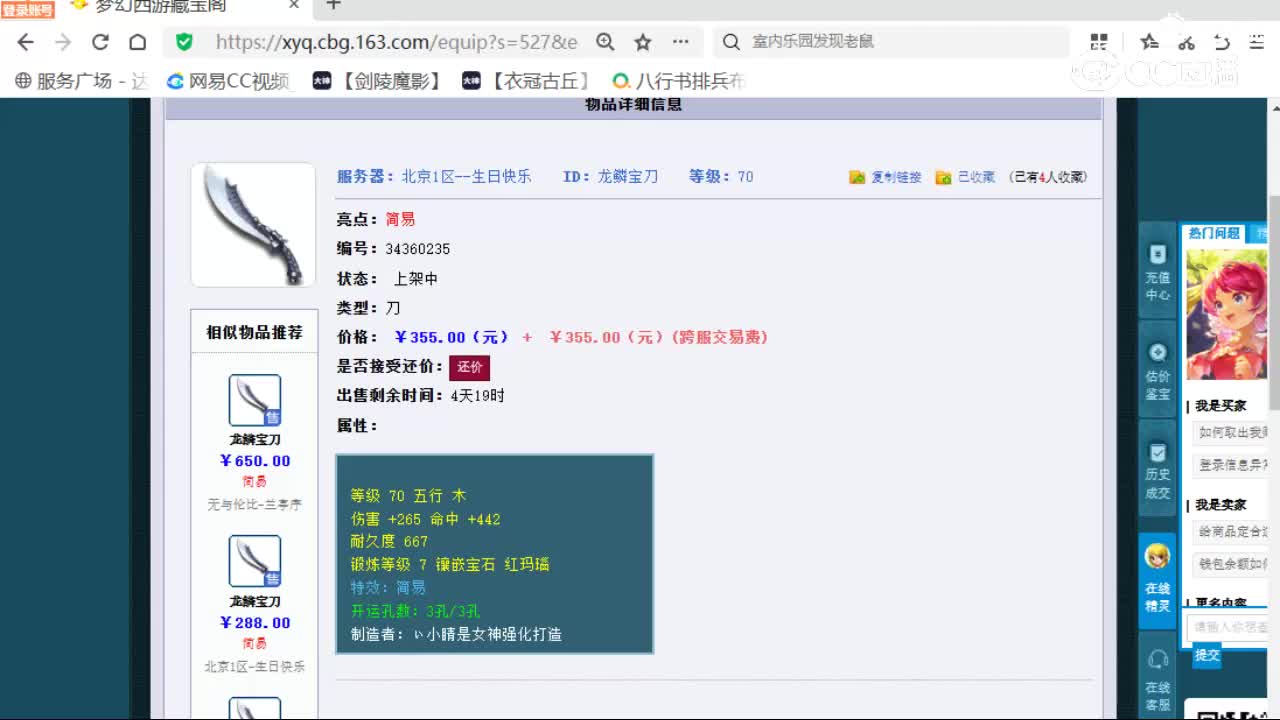Select the ¥288.00 price text

[x=255, y=623]
